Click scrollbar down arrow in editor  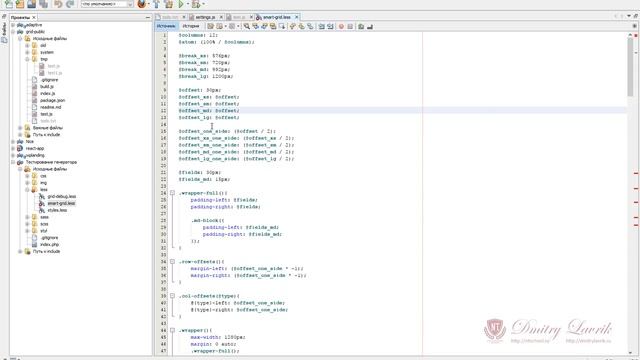[x=630, y=353]
